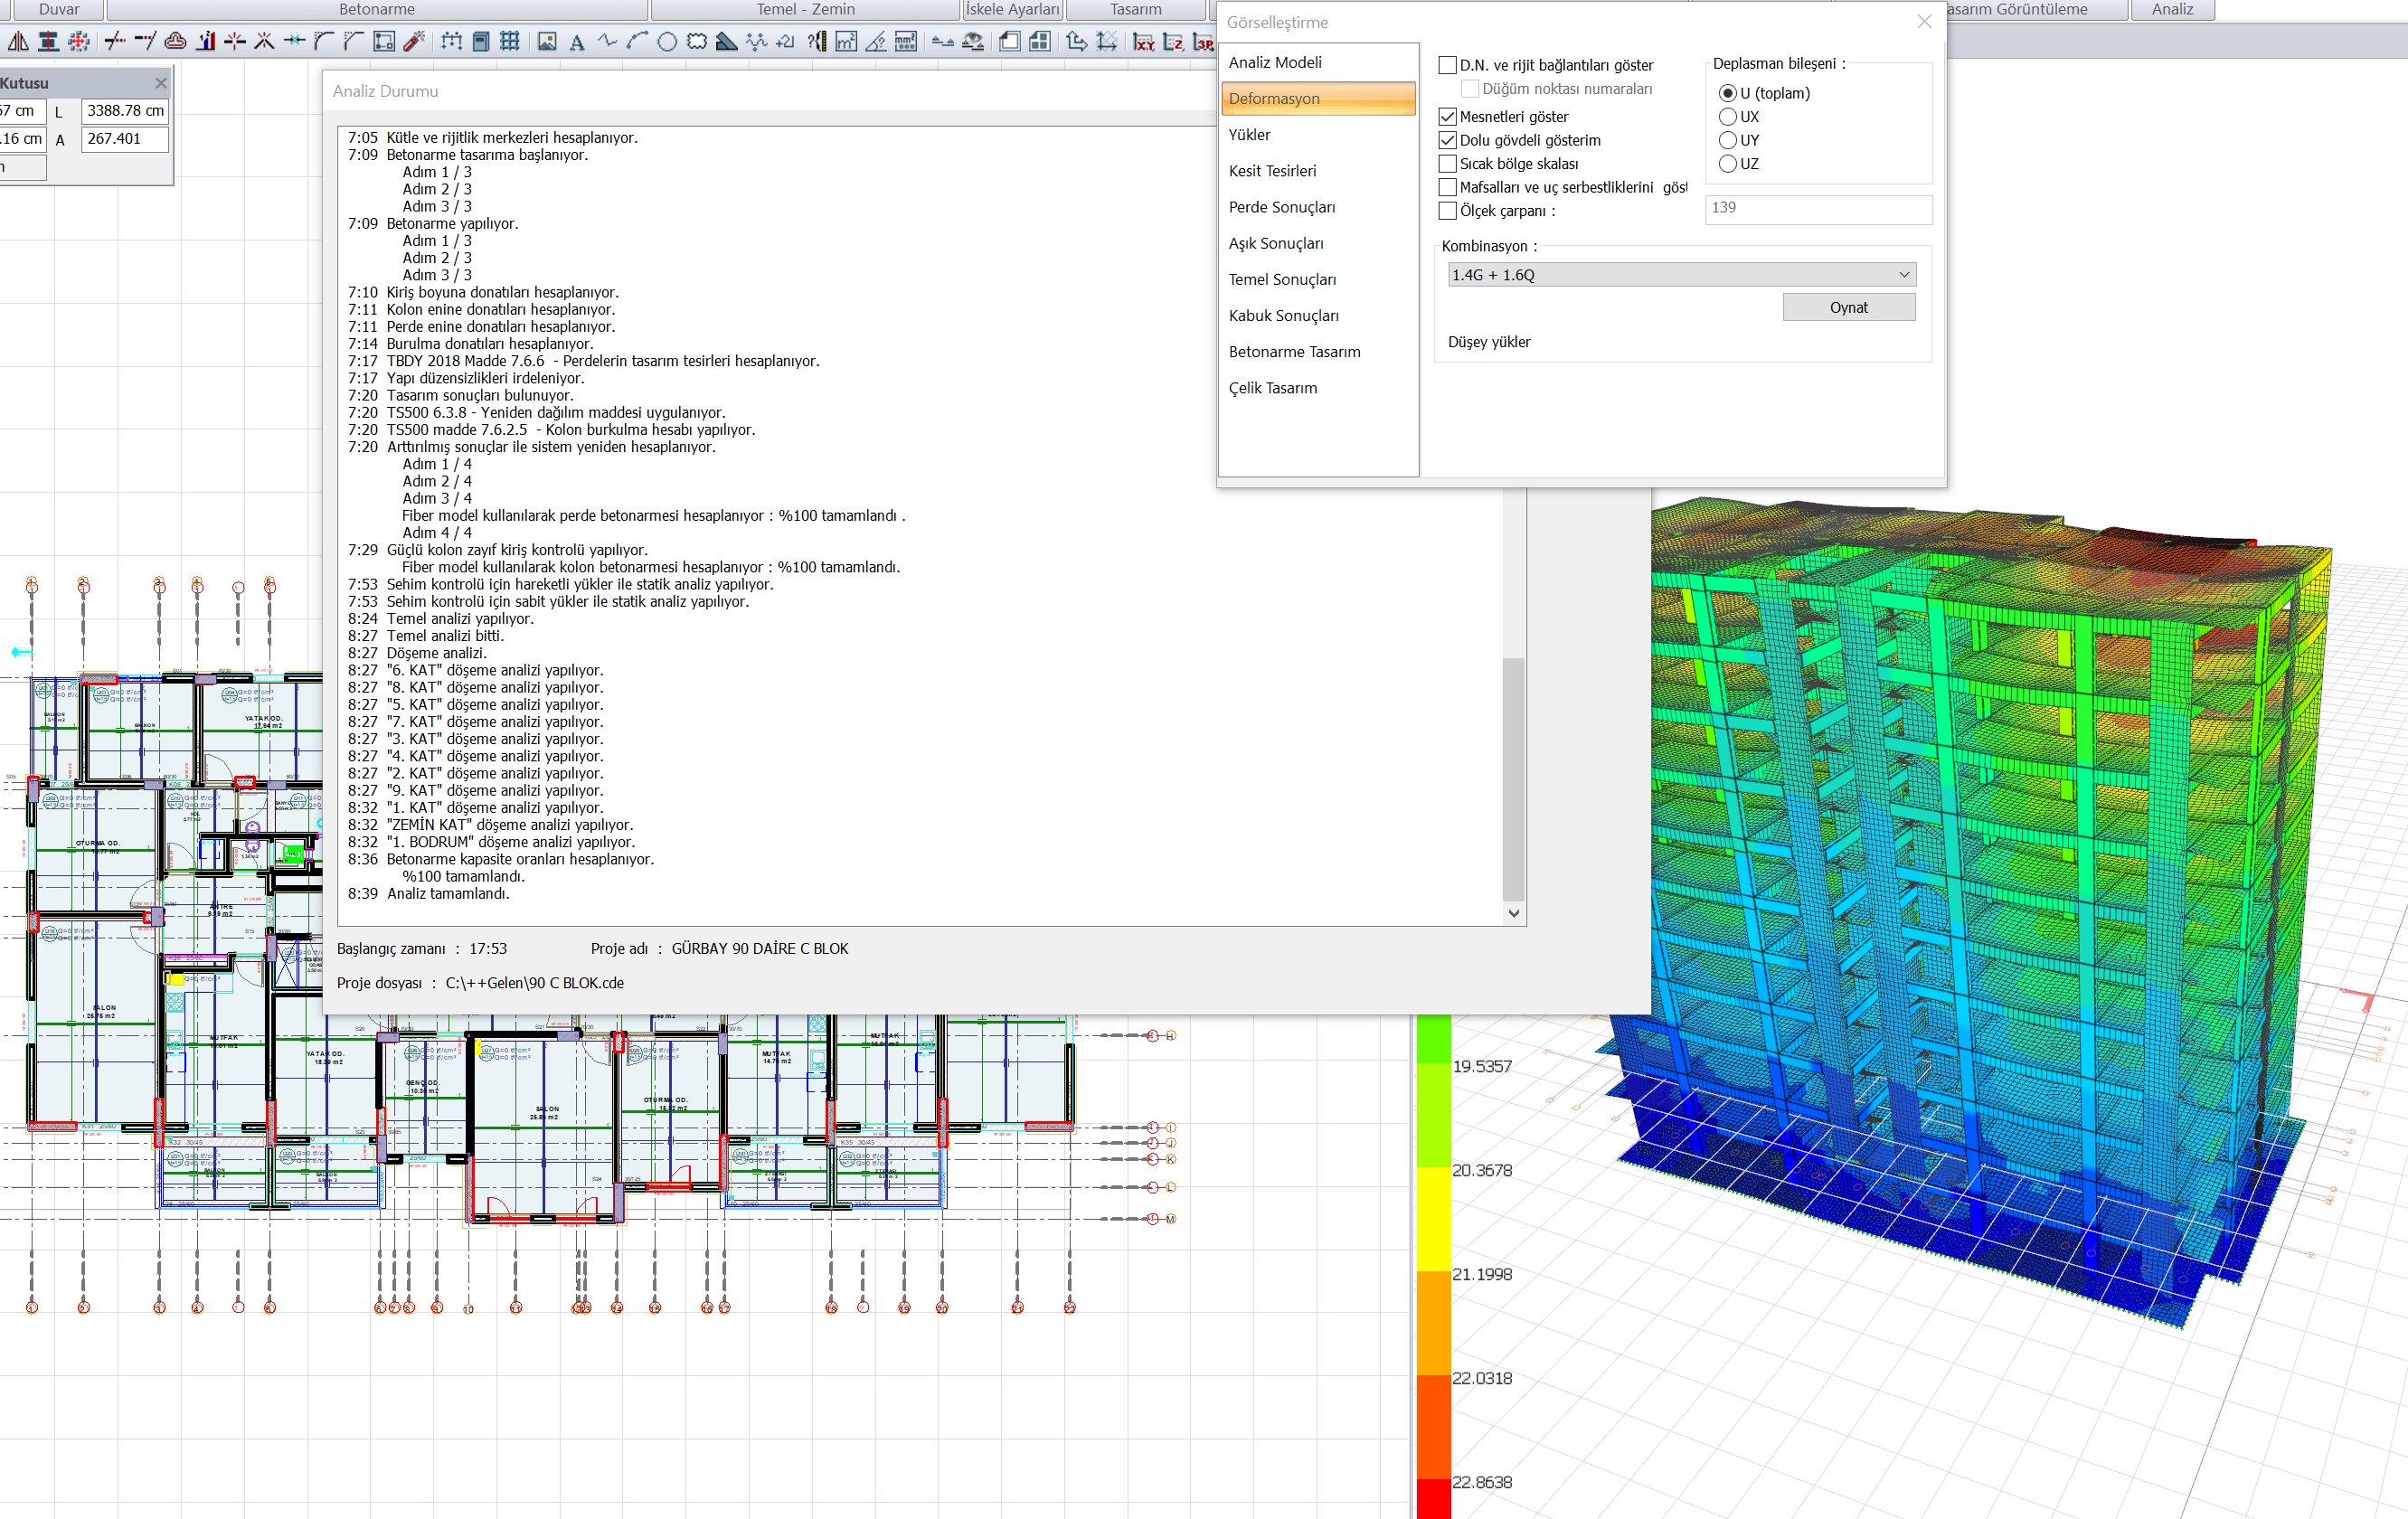
Task: Select 'Kesit Tesirleri' in the list
Action: point(1318,171)
